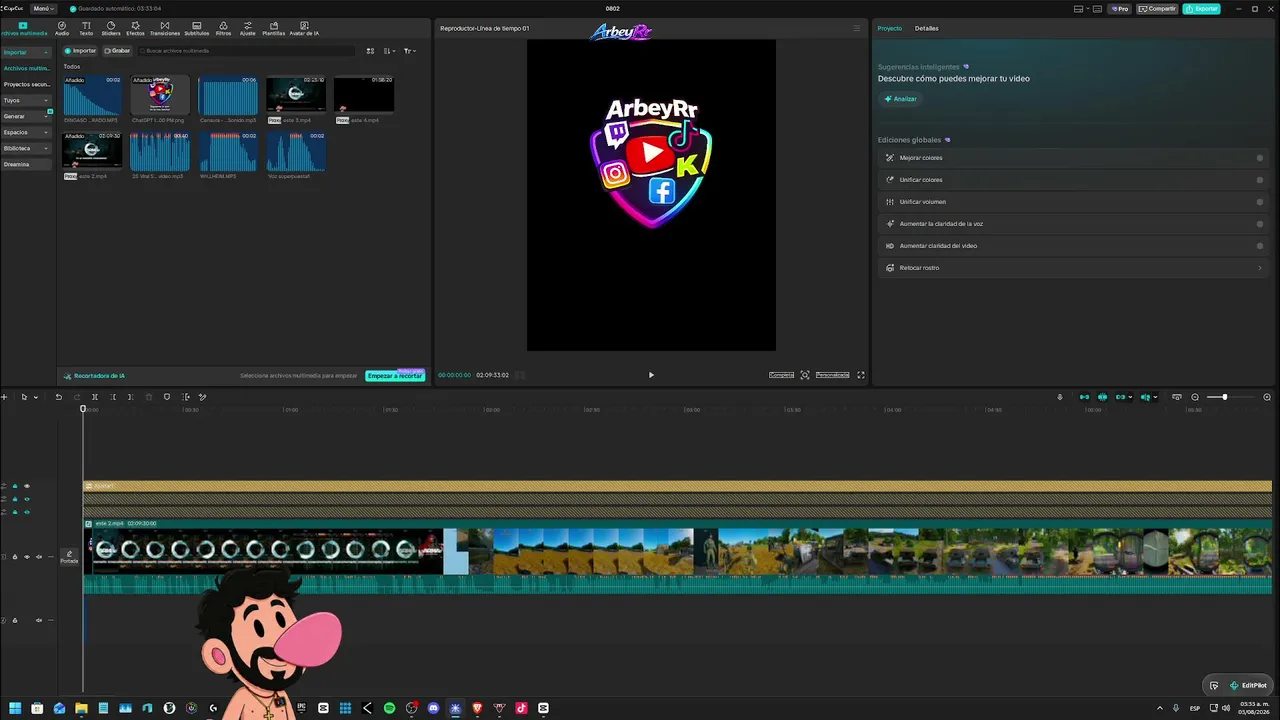Viewport: 1280px width, 720px height.
Task: Switch the media grid view icon
Action: click(x=370, y=51)
